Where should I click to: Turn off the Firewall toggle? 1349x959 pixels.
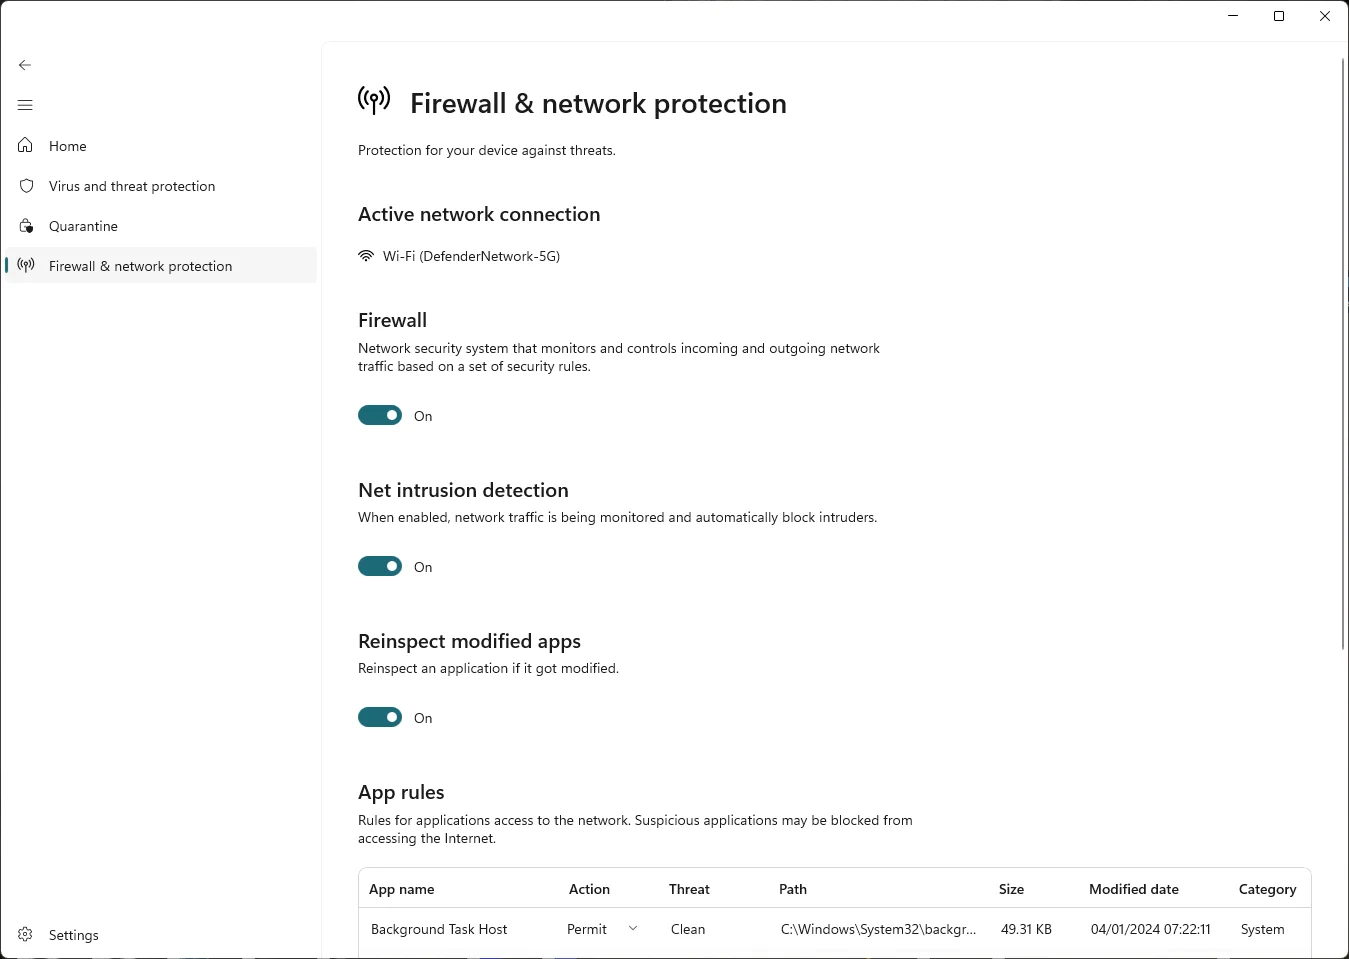380,415
